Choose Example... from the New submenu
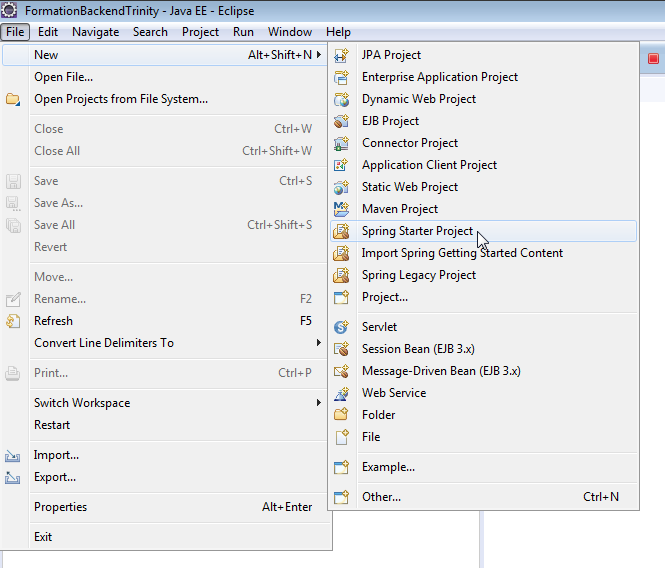Viewport: 665px width, 568px height. click(x=483, y=467)
